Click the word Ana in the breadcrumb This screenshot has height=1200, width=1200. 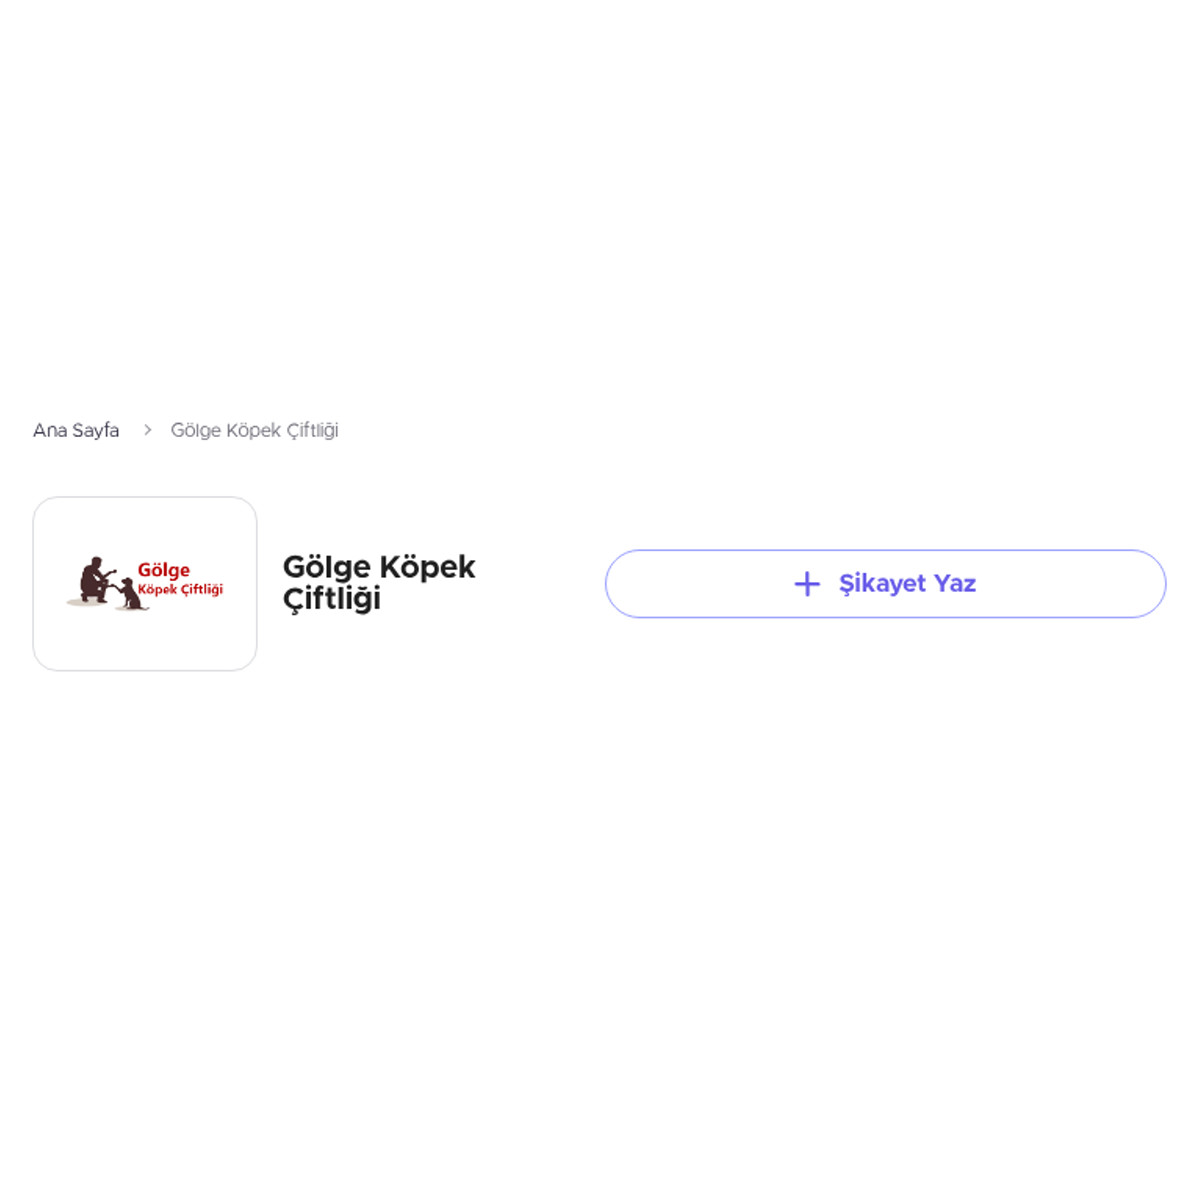tap(50, 430)
